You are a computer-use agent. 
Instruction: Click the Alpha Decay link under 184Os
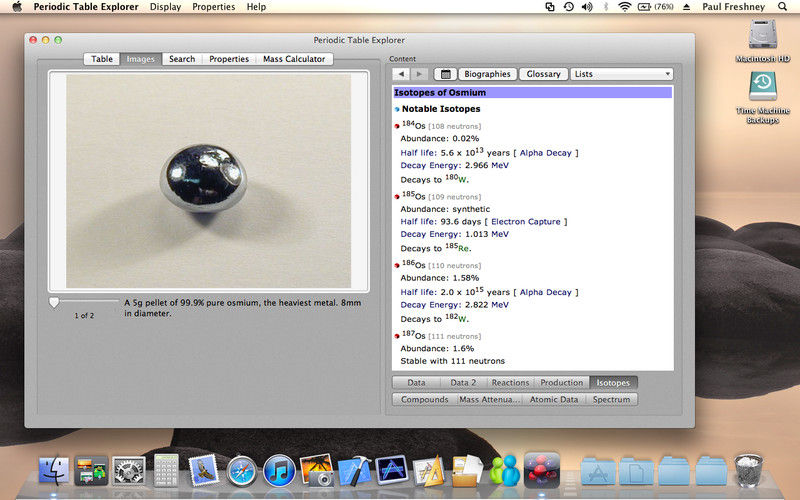click(545, 153)
